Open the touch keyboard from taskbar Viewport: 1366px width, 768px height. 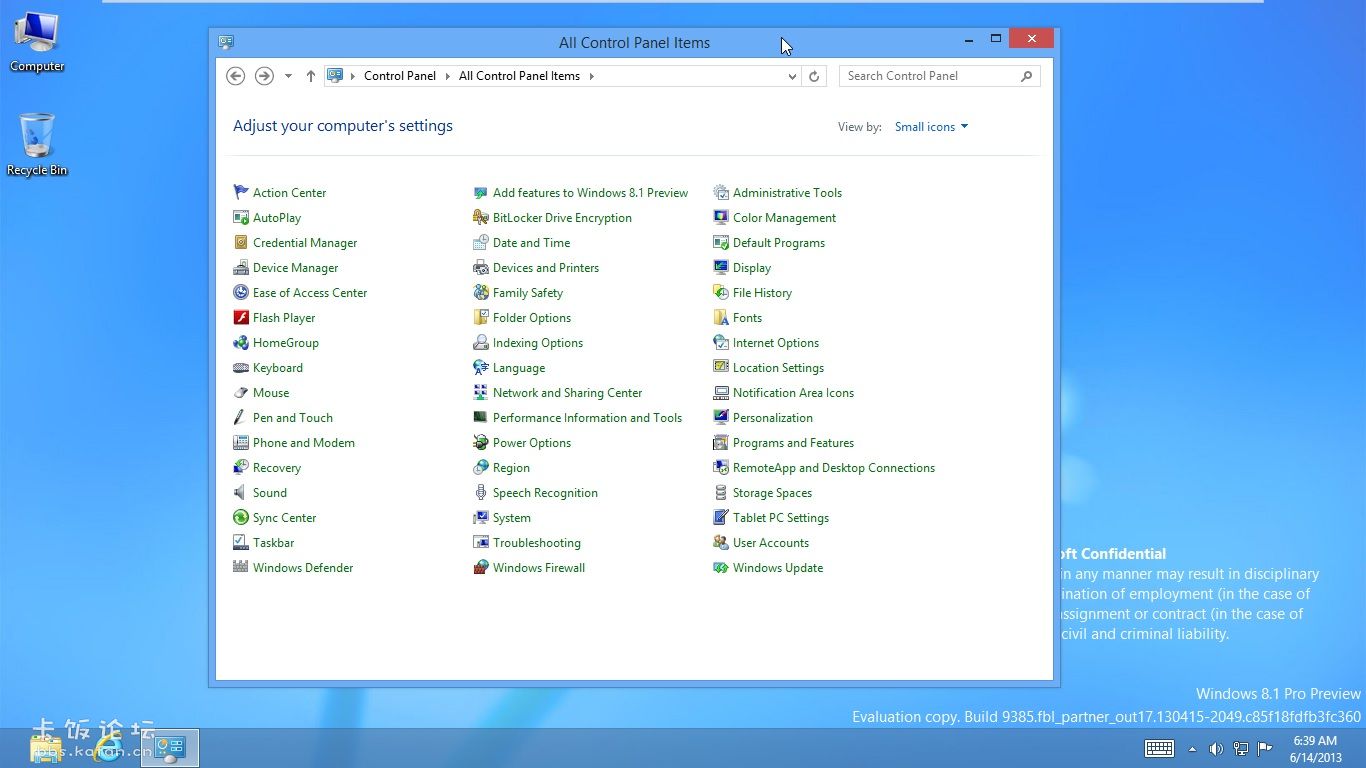1159,748
